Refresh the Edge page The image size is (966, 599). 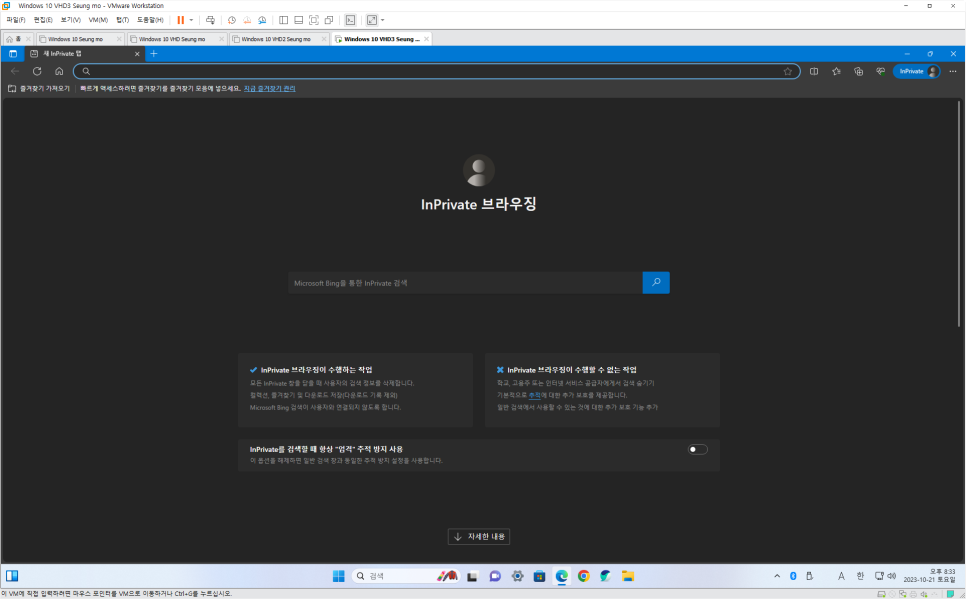(37, 71)
